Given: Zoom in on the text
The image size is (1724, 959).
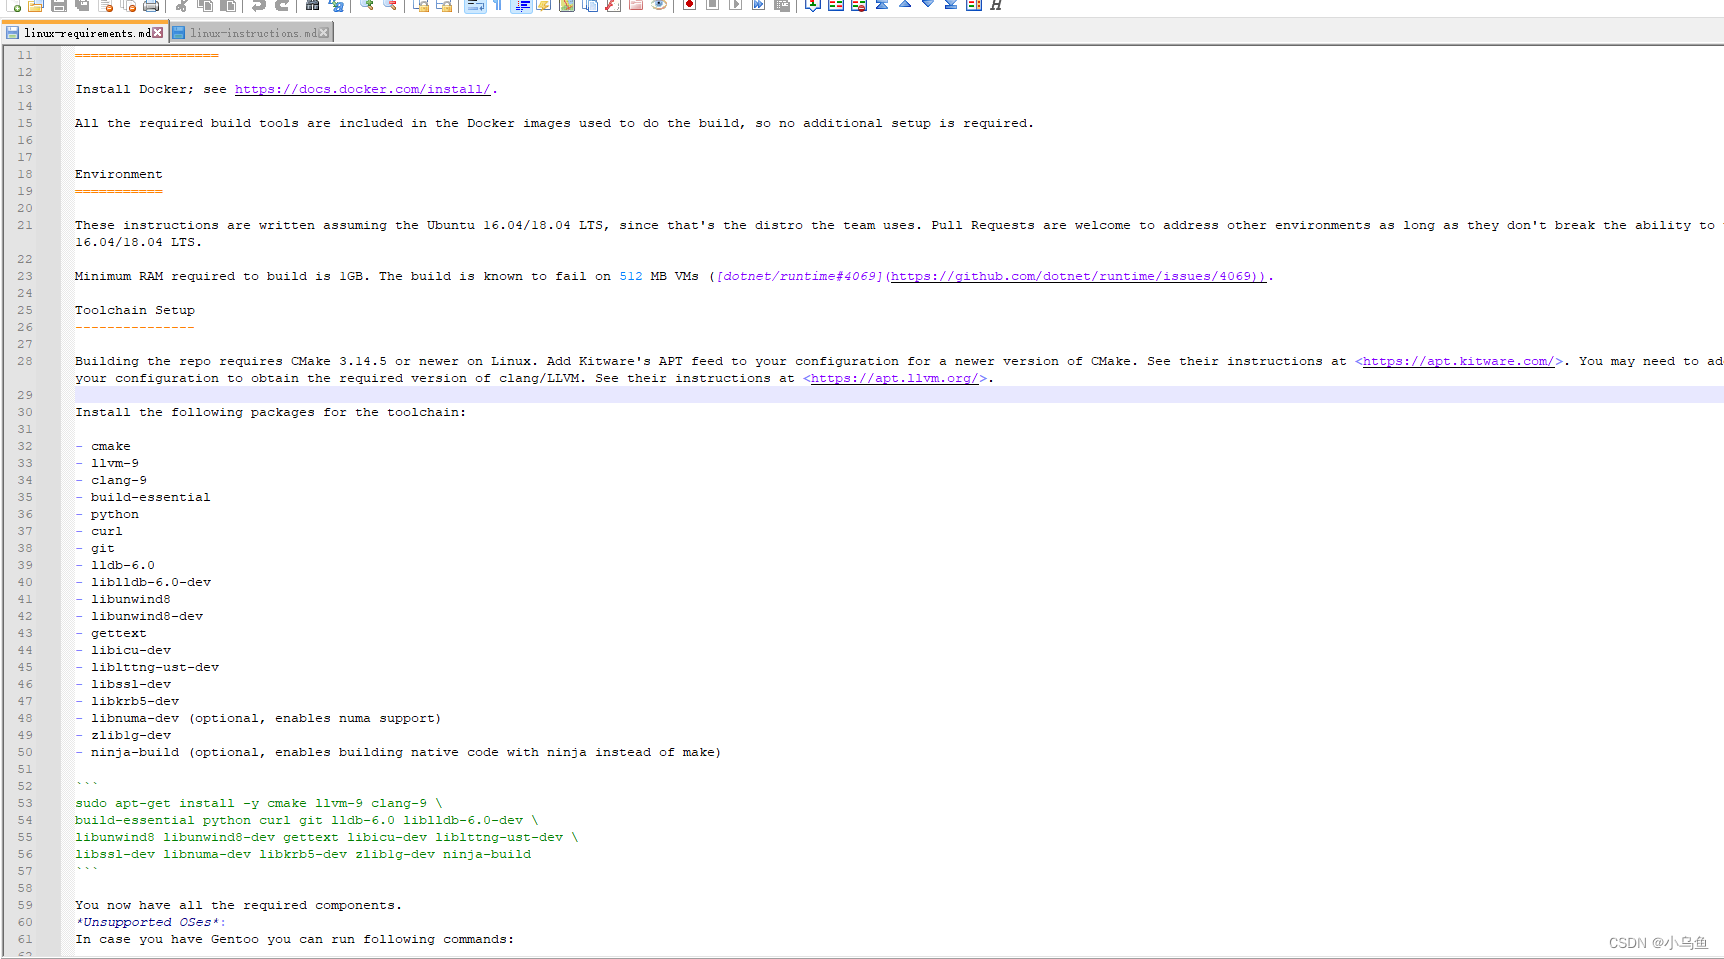Looking at the screenshot, I should click(x=367, y=6).
